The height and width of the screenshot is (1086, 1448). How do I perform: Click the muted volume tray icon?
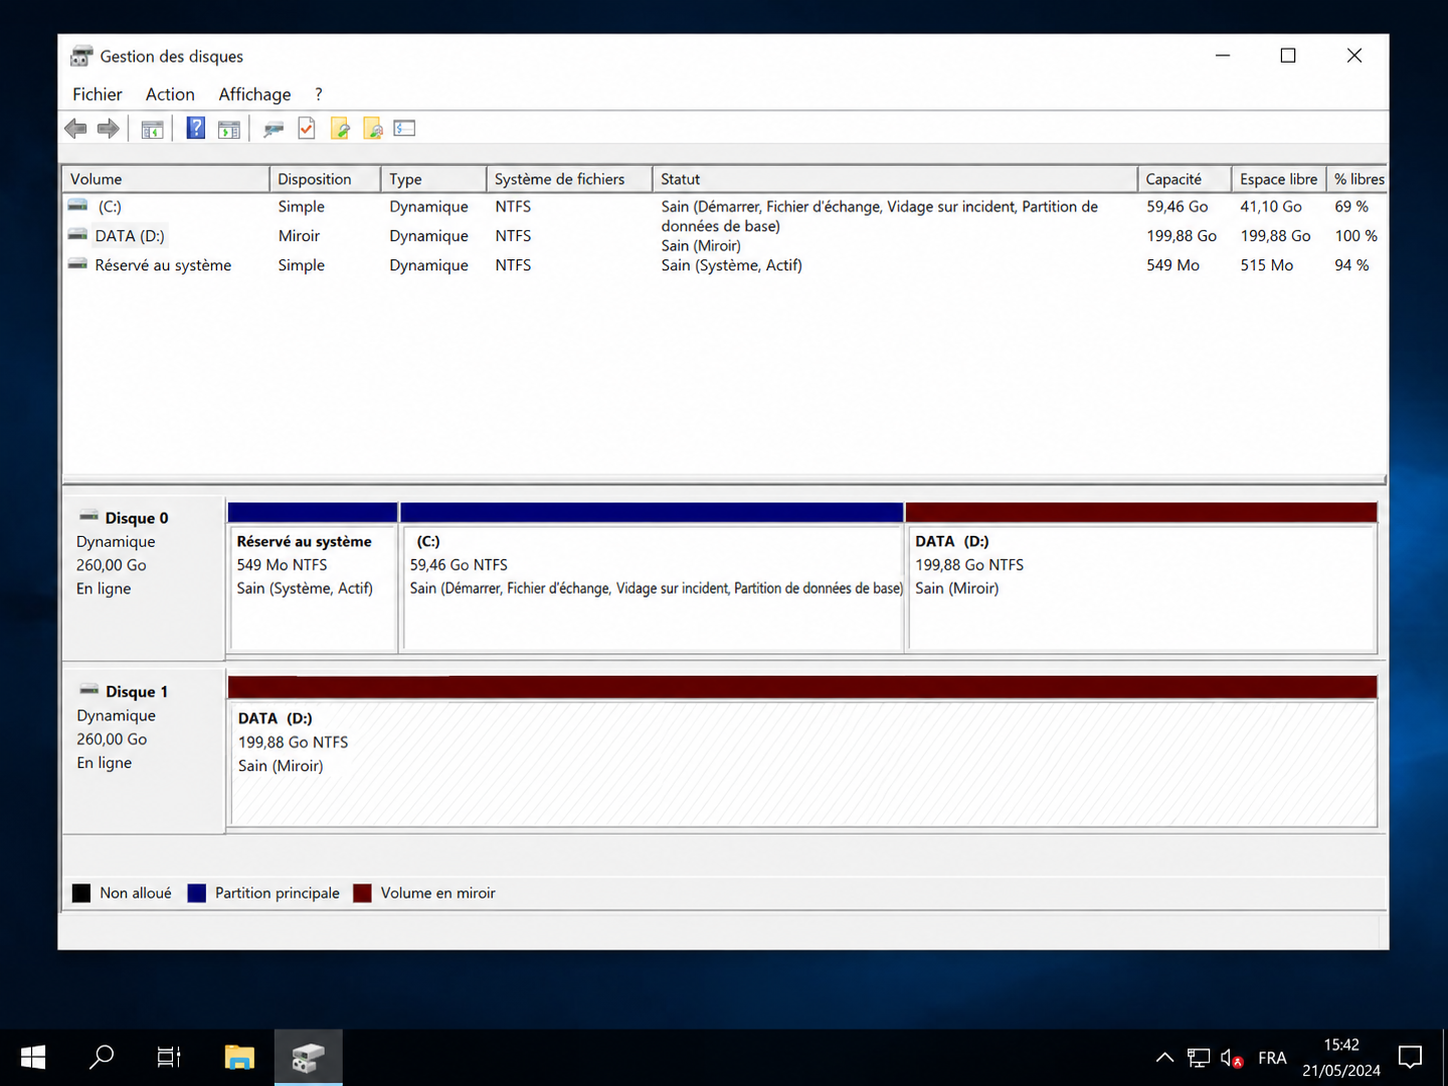[1232, 1058]
